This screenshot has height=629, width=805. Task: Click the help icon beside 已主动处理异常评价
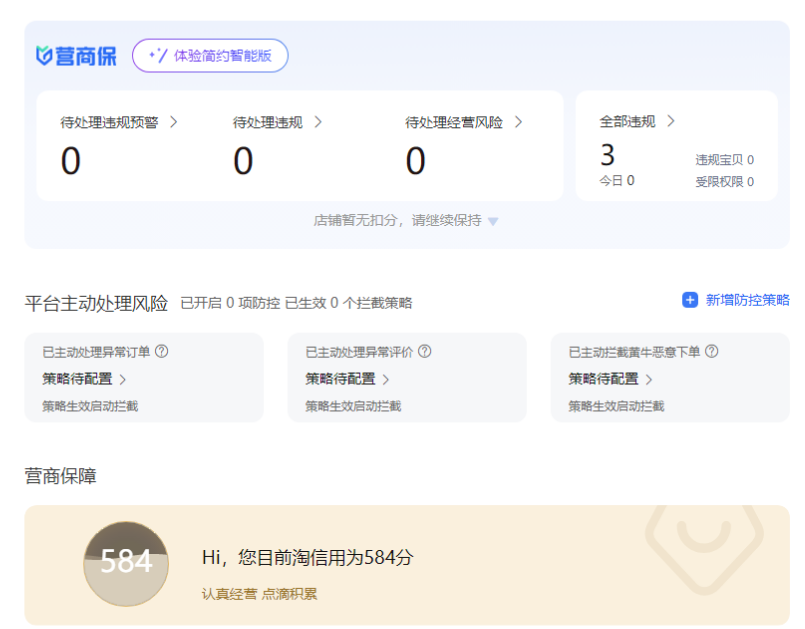(425, 352)
